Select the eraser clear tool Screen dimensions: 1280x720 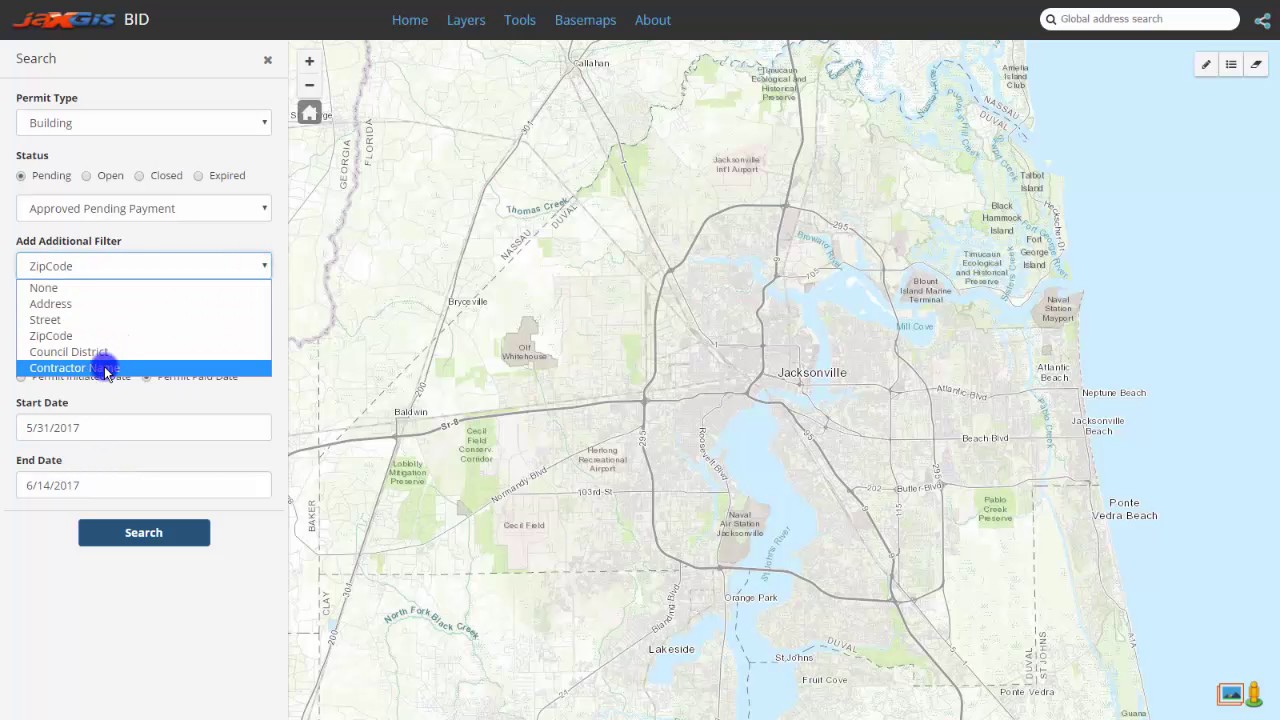click(x=1257, y=65)
